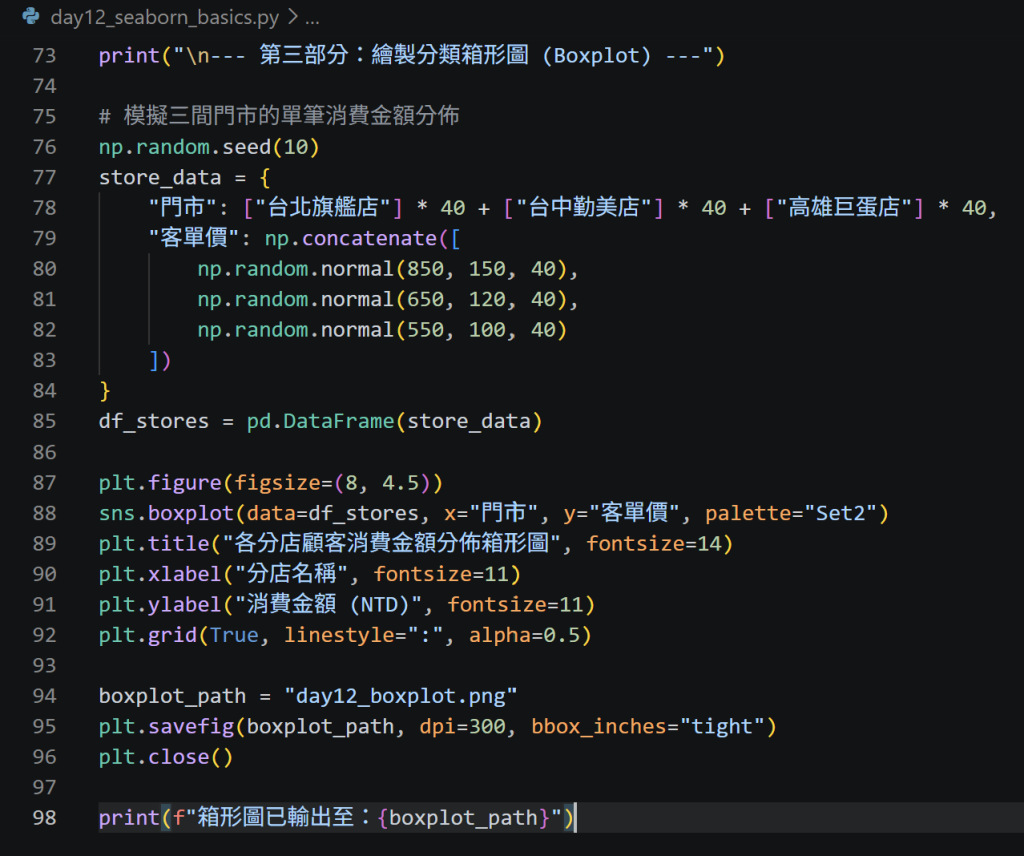
Task: Click dpi=300 argument on line 95
Action: pos(462,726)
